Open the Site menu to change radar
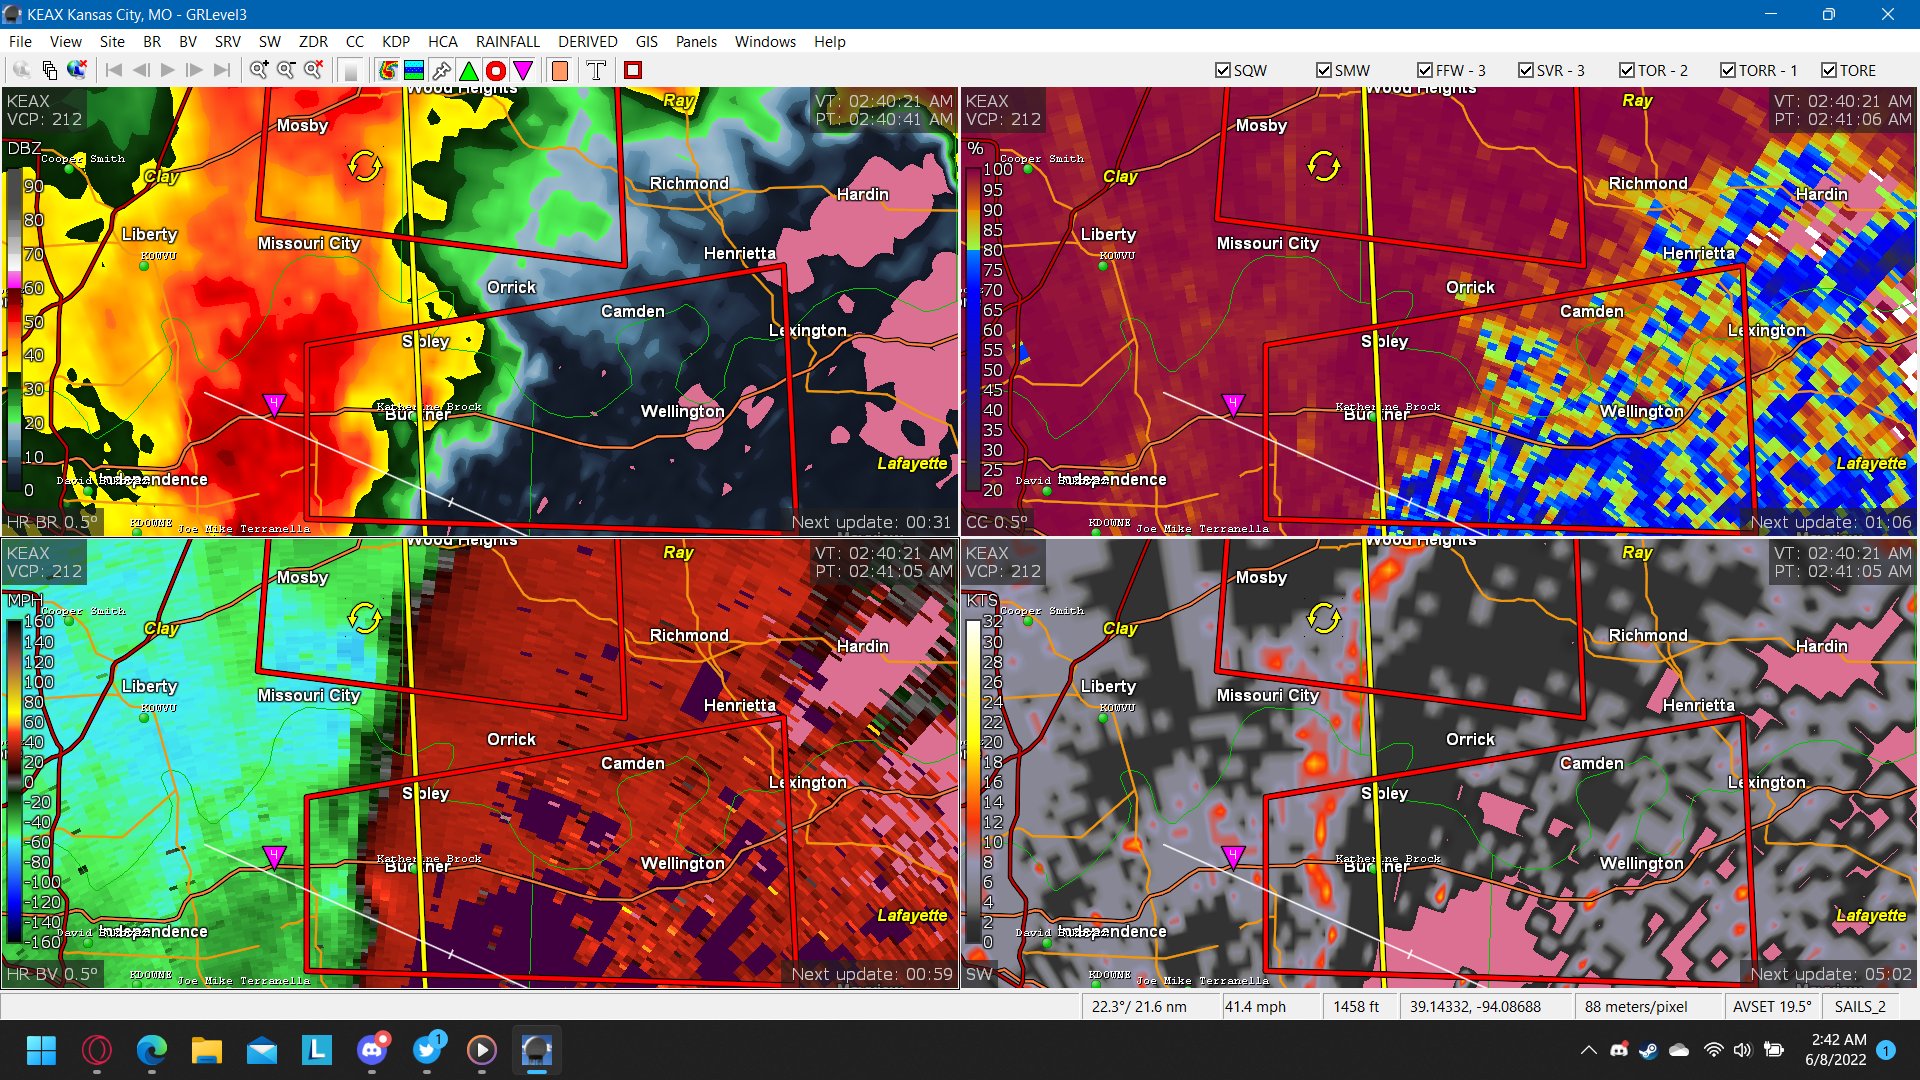Viewport: 1920px width, 1080px height. (111, 42)
